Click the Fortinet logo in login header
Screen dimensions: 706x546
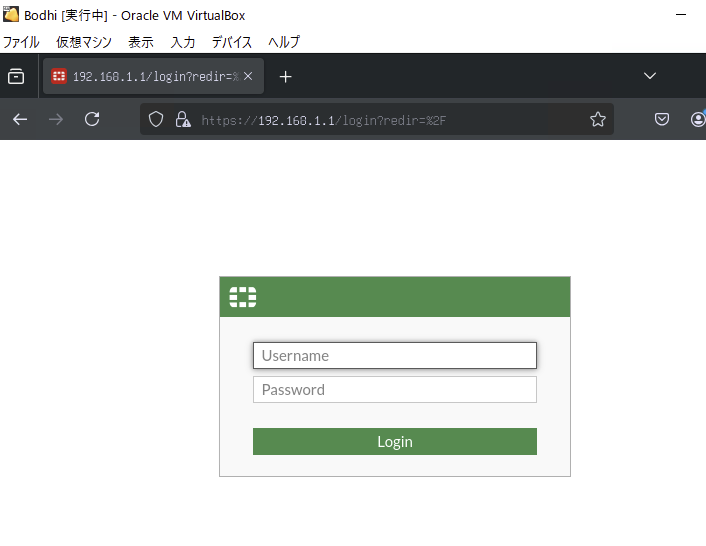[243, 297]
